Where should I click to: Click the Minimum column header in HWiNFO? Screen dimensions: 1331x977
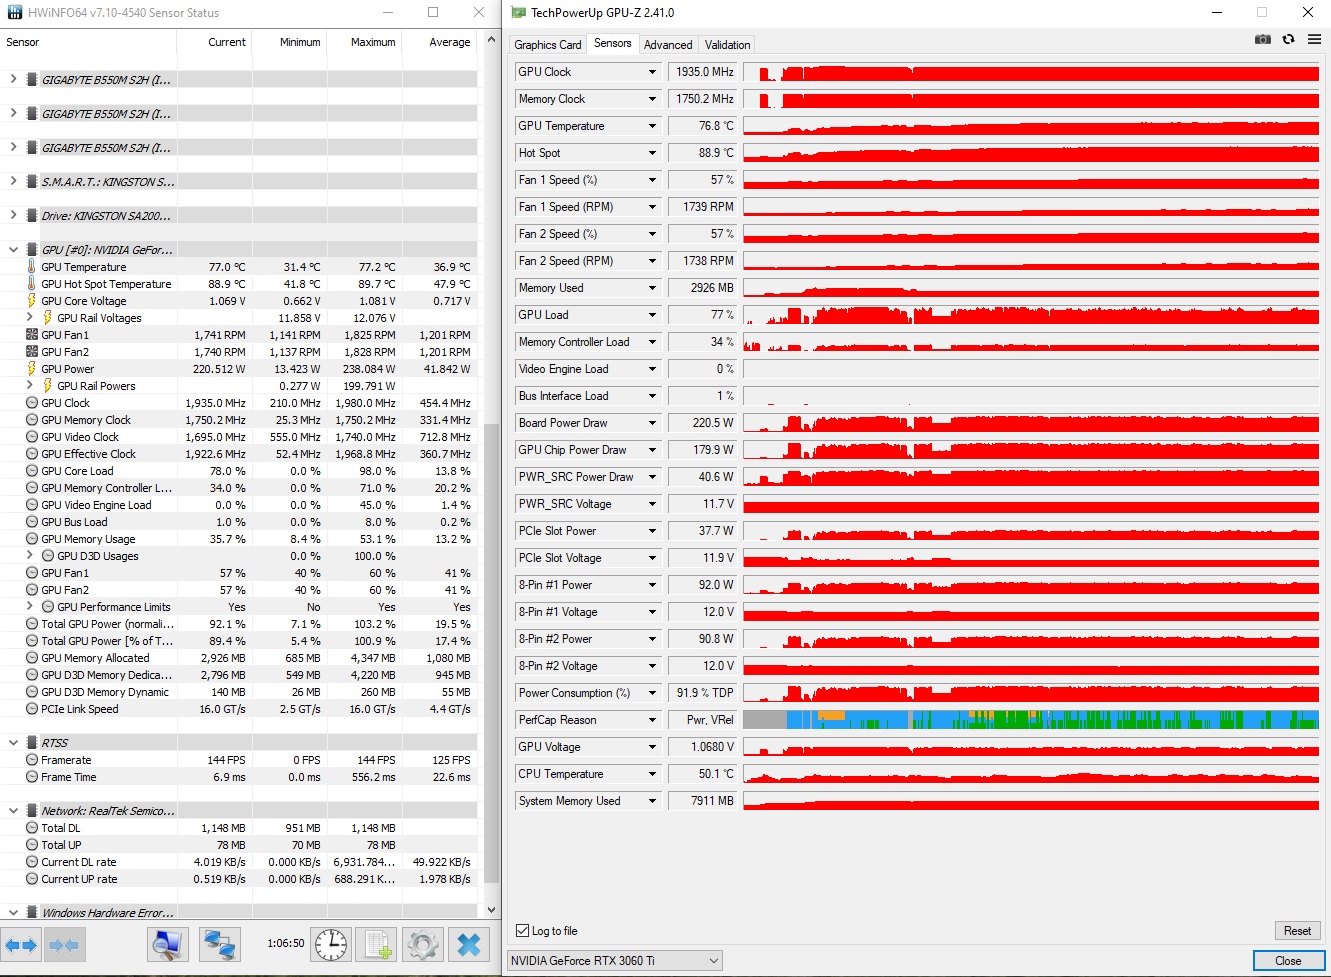pyautogui.click(x=289, y=42)
